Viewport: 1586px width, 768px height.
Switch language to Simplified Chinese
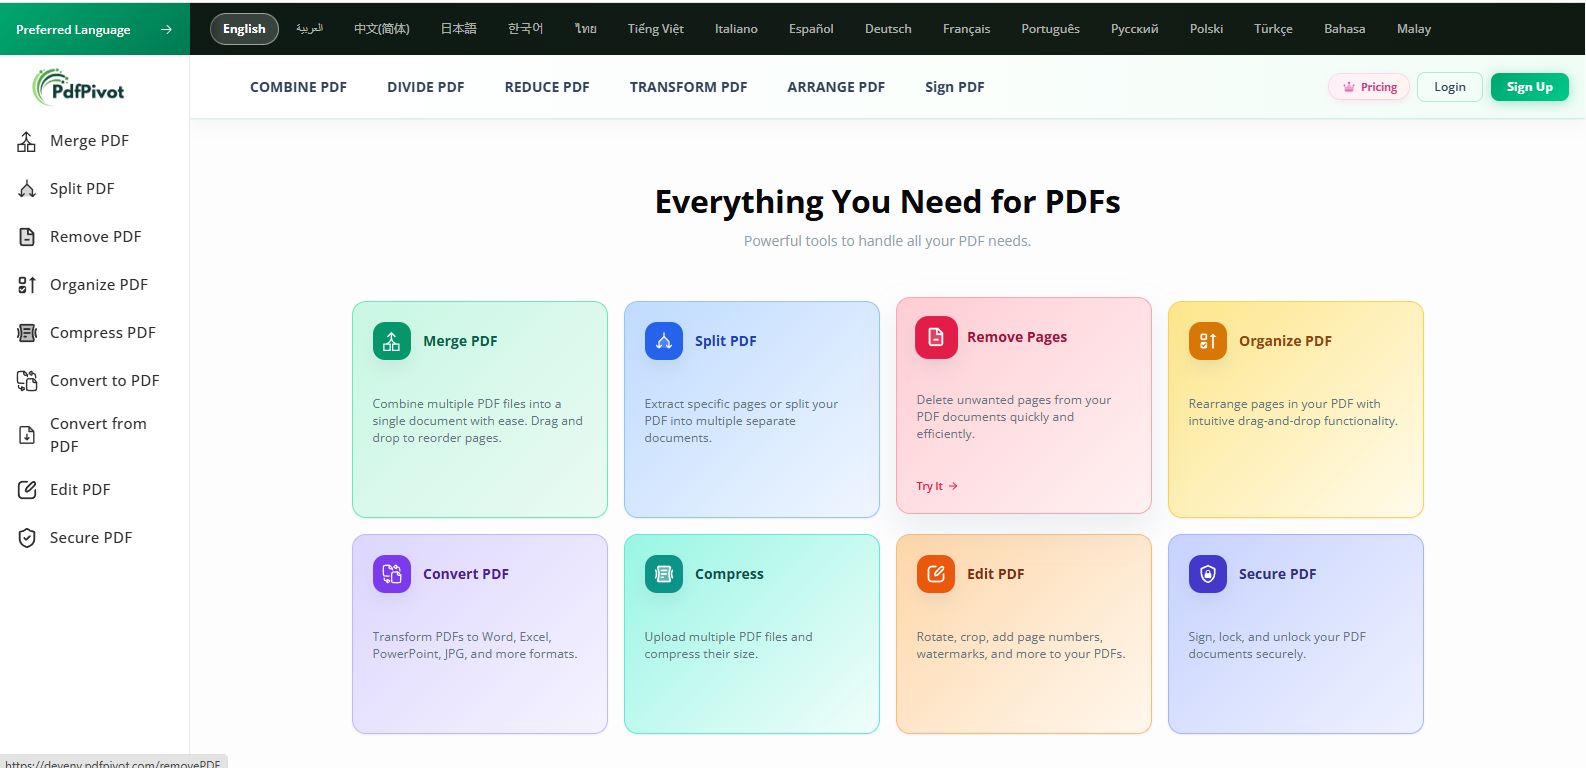[382, 29]
